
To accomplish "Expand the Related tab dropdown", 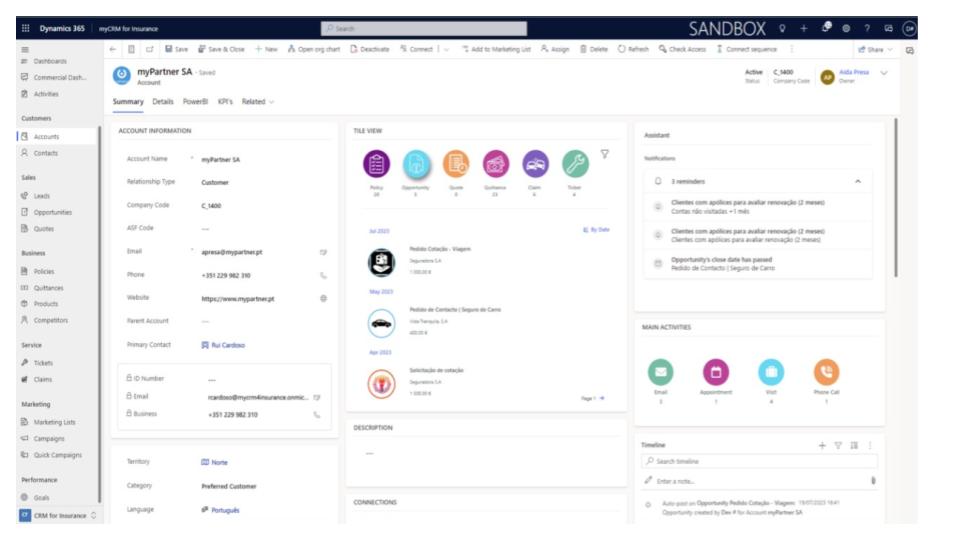I will tap(271, 102).
